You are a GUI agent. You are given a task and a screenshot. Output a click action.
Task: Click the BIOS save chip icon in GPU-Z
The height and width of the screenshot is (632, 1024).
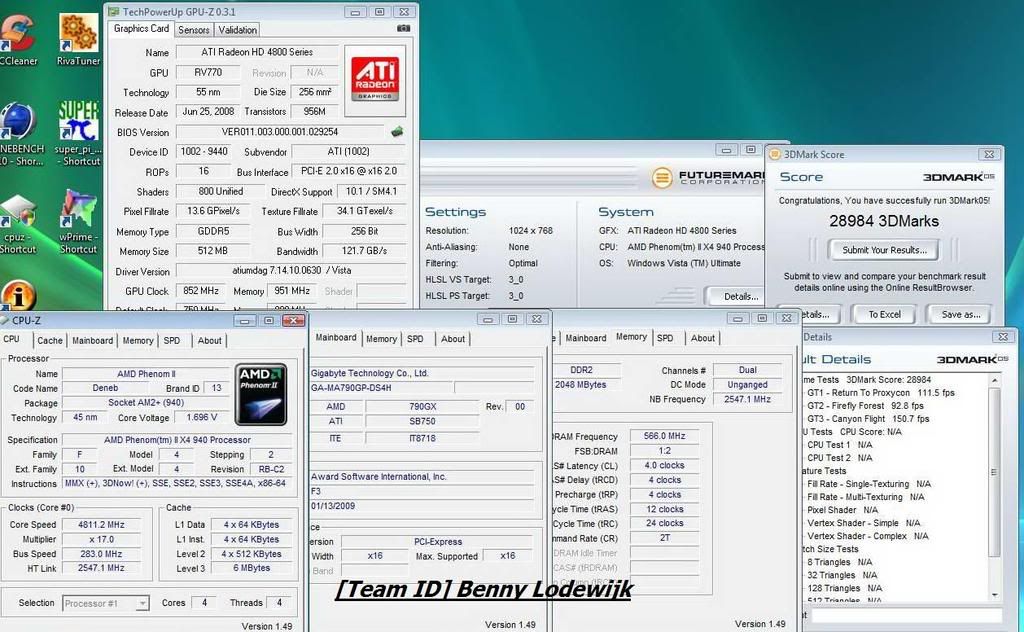(397, 132)
